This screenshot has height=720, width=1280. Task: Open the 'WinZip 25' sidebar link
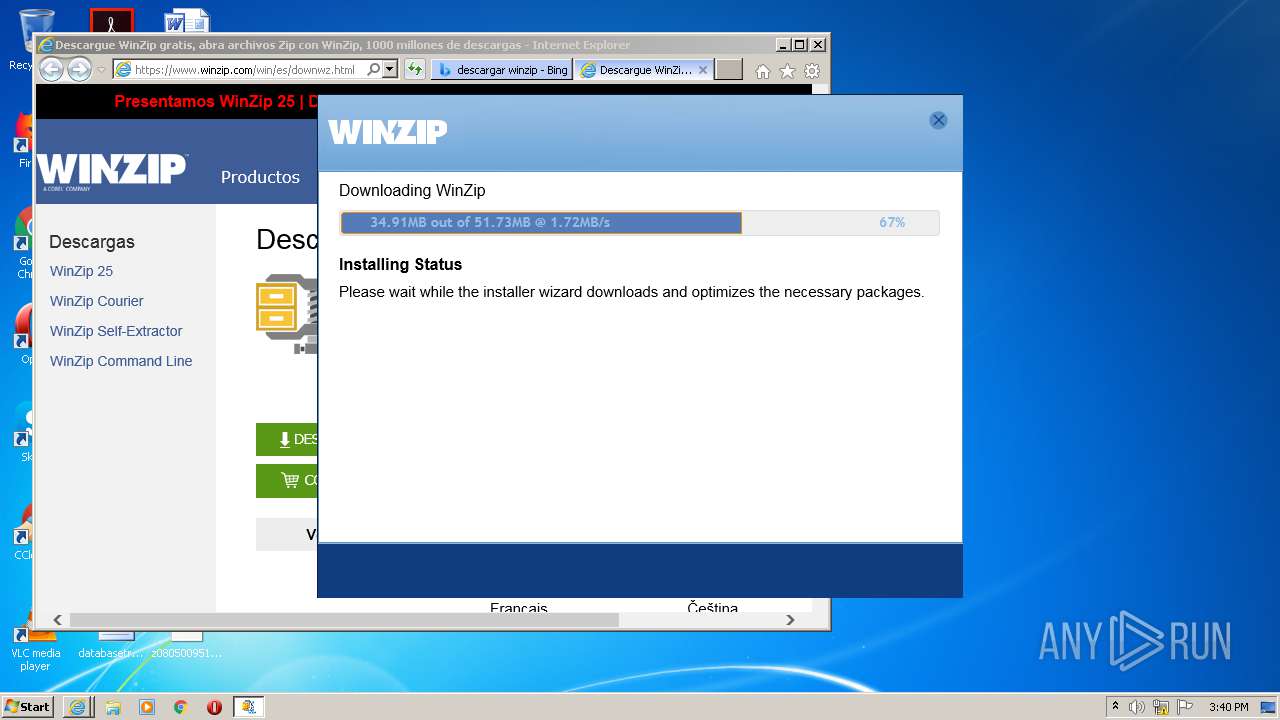pos(81,271)
